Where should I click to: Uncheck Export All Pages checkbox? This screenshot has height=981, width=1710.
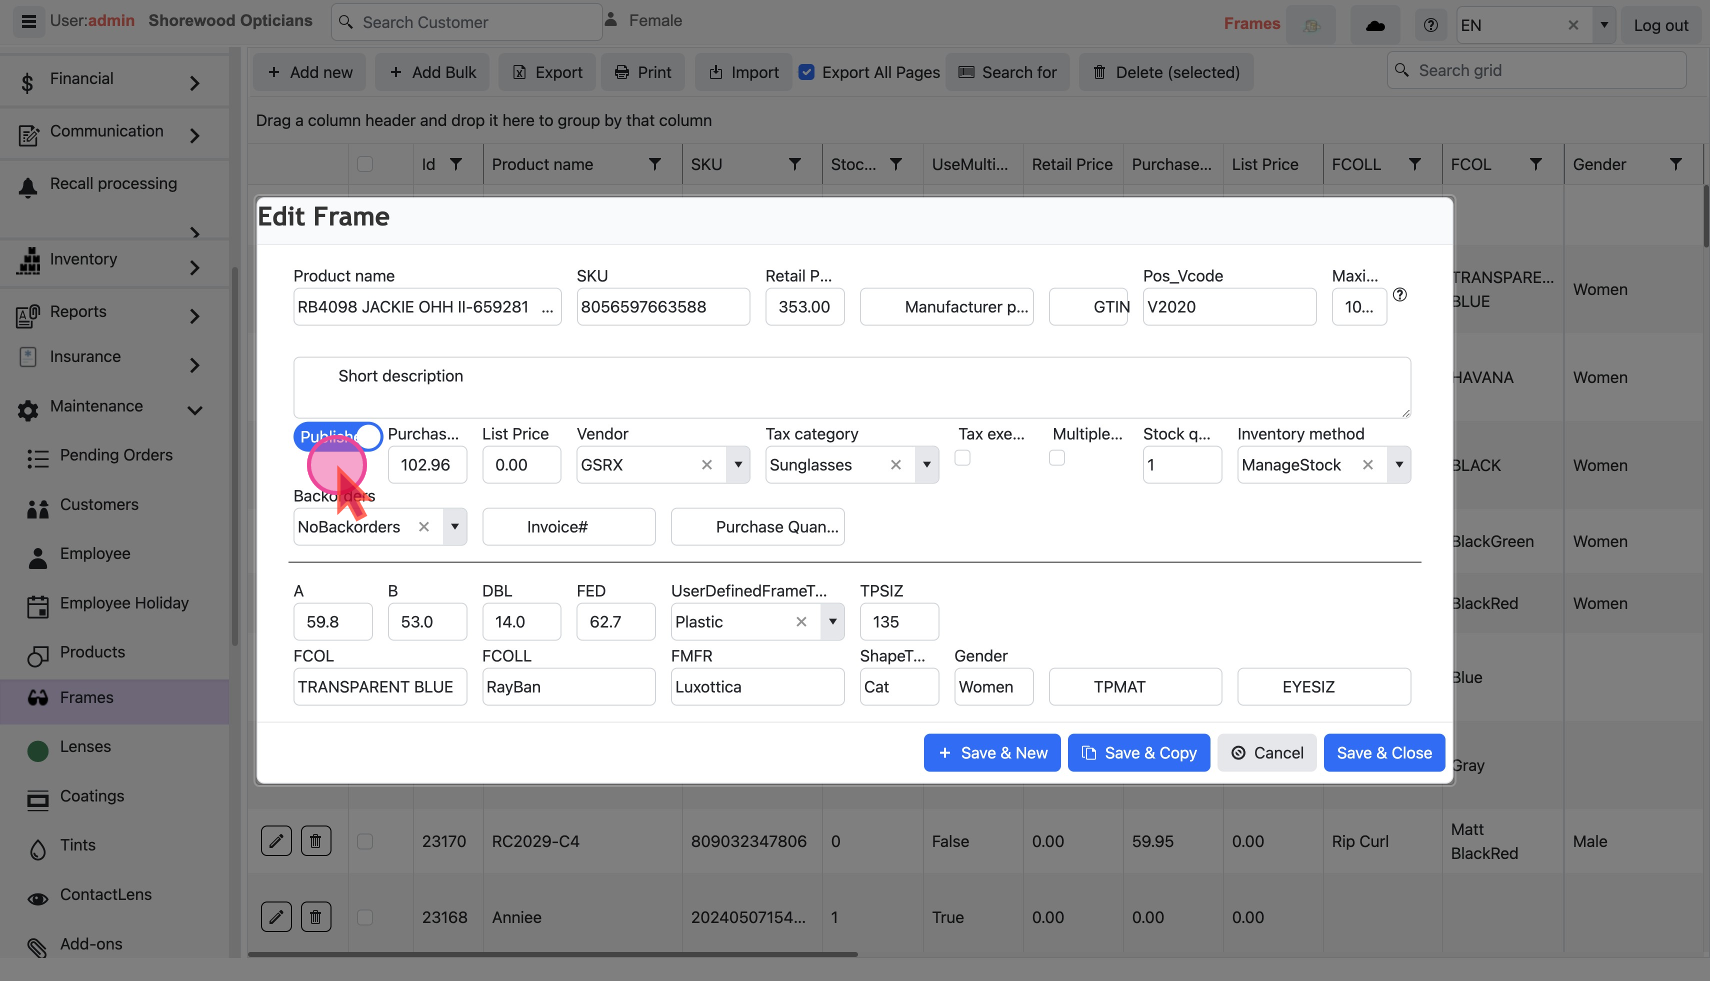(807, 72)
